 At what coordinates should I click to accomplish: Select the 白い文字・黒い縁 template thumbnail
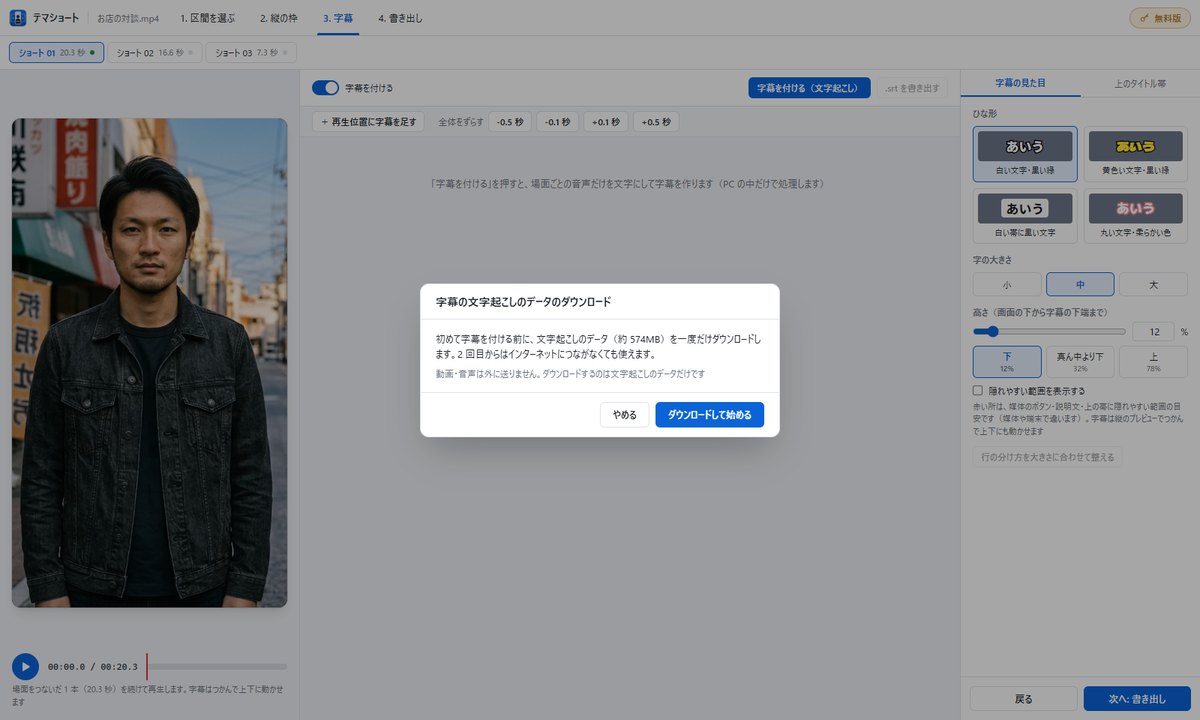point(1025,154)
